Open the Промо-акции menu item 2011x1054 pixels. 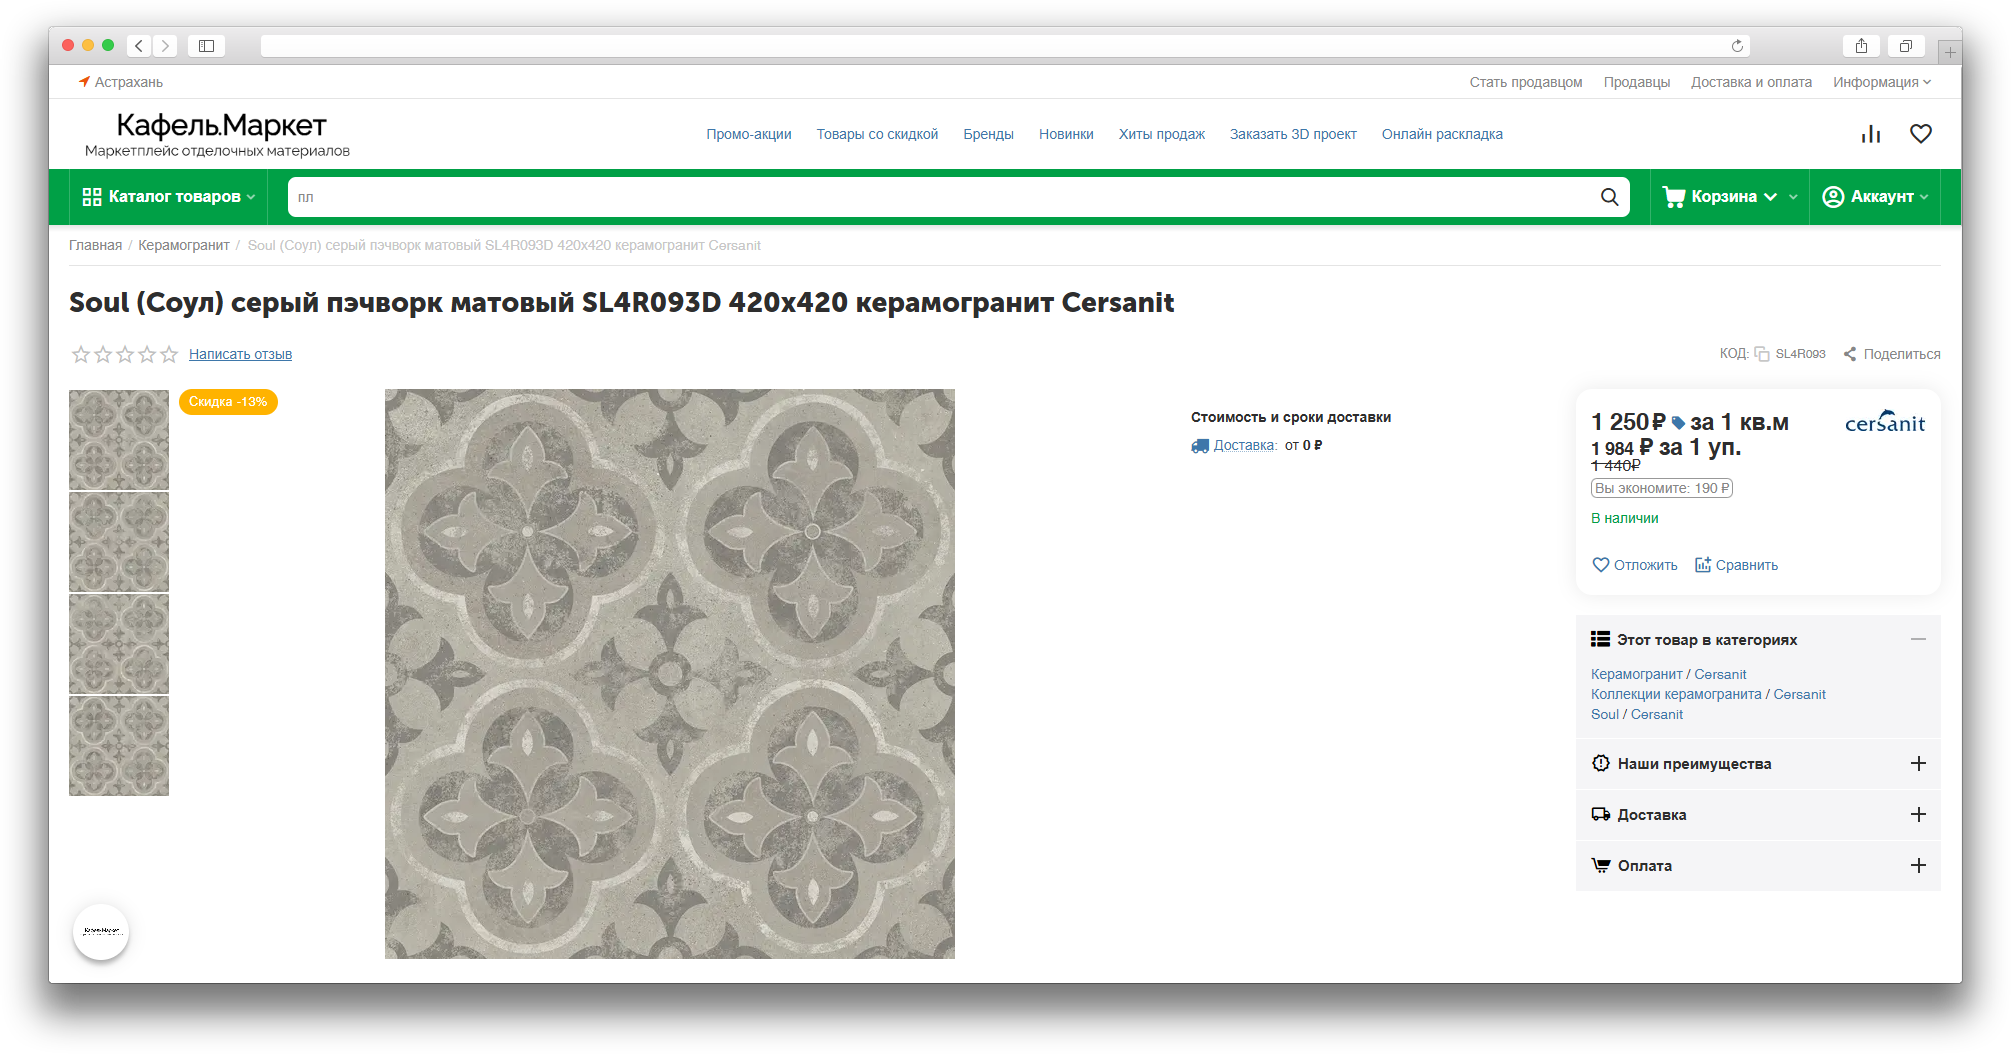tap(748, 134)
